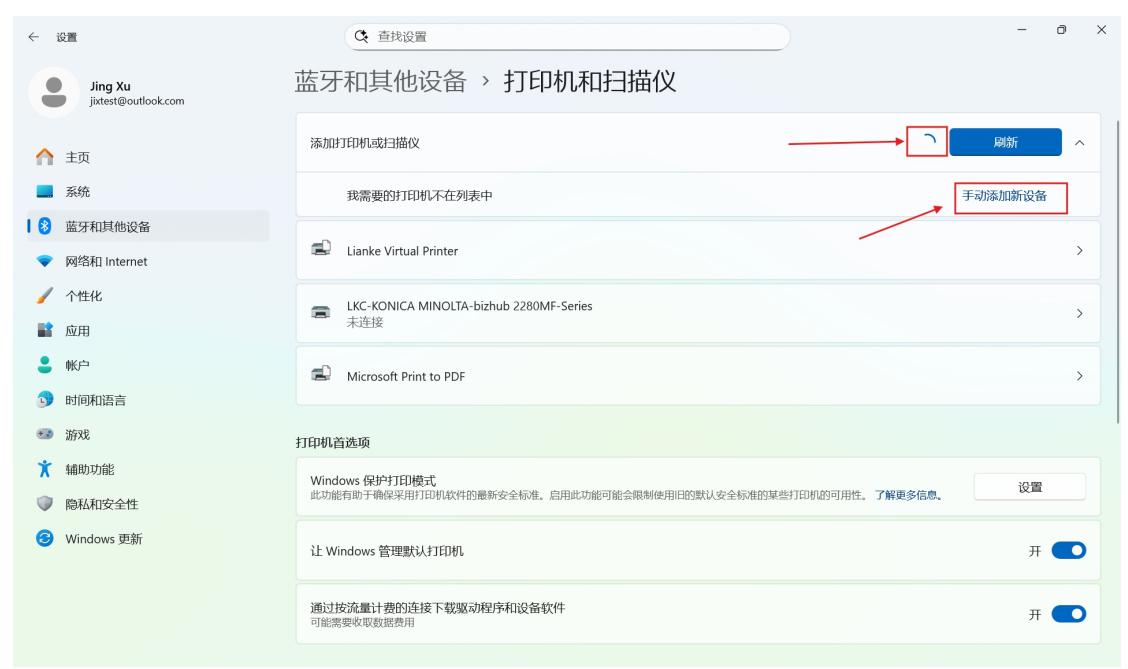Toggle the metered connection driver download switch

(1068, 614)
